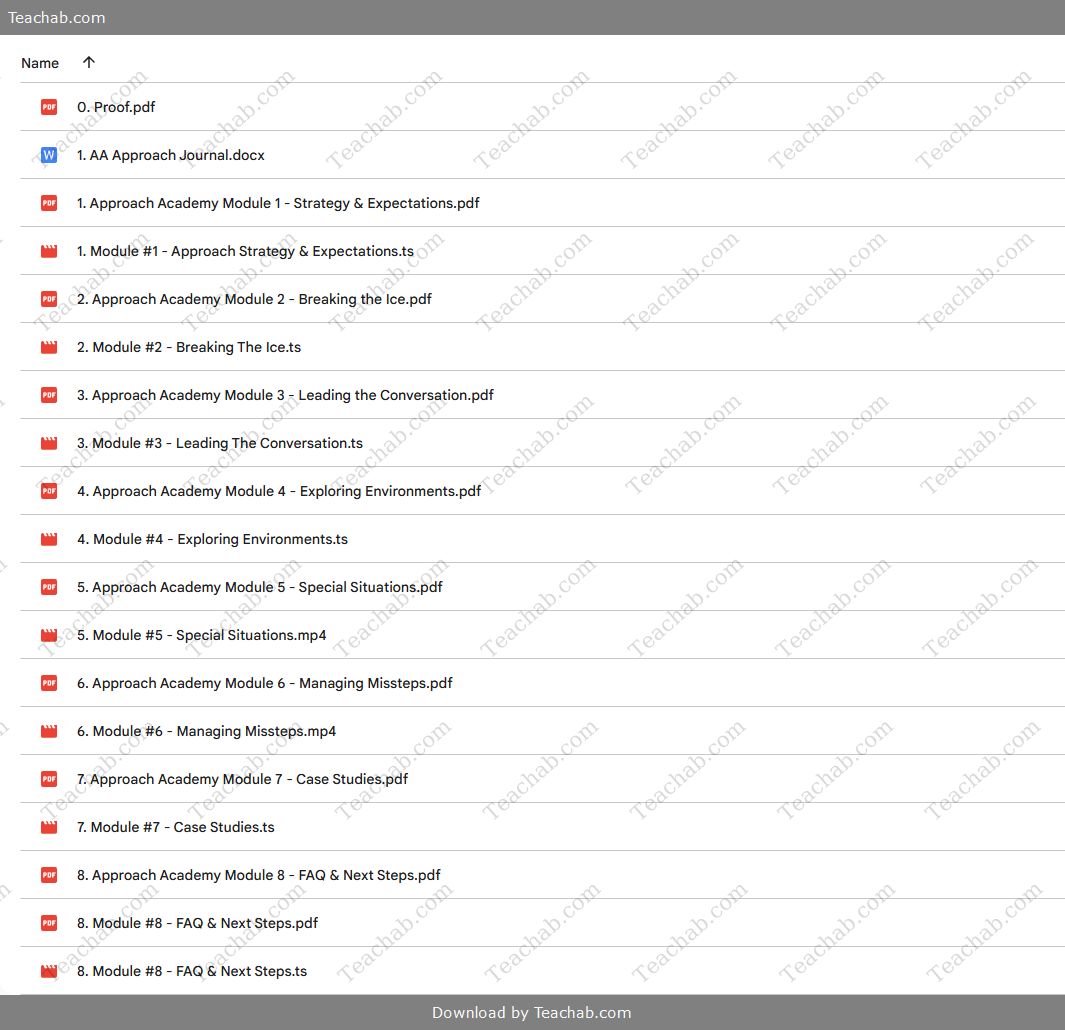Screen dimensions: 1065x1030
Task: Click the Download by Teachab.com footer
Action: [x=532, y=1012]
